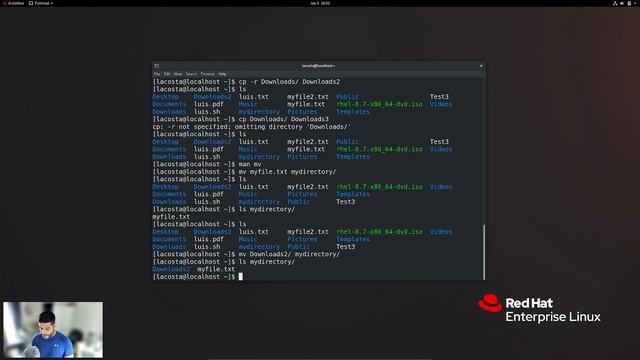Click the 'man mv' command line
The image size is (640, 360).
207,164
